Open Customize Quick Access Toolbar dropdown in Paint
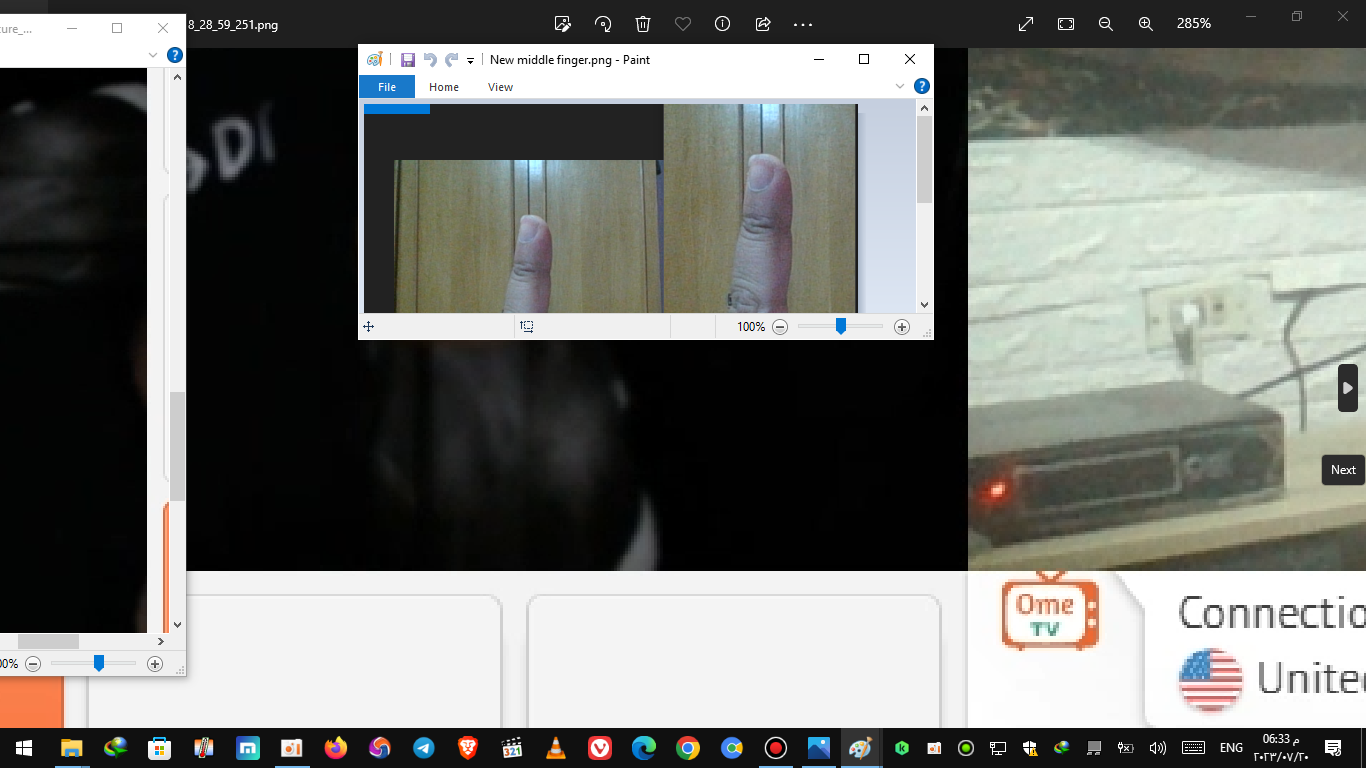Screen dimensions: 1366x768 click(470, 61)
